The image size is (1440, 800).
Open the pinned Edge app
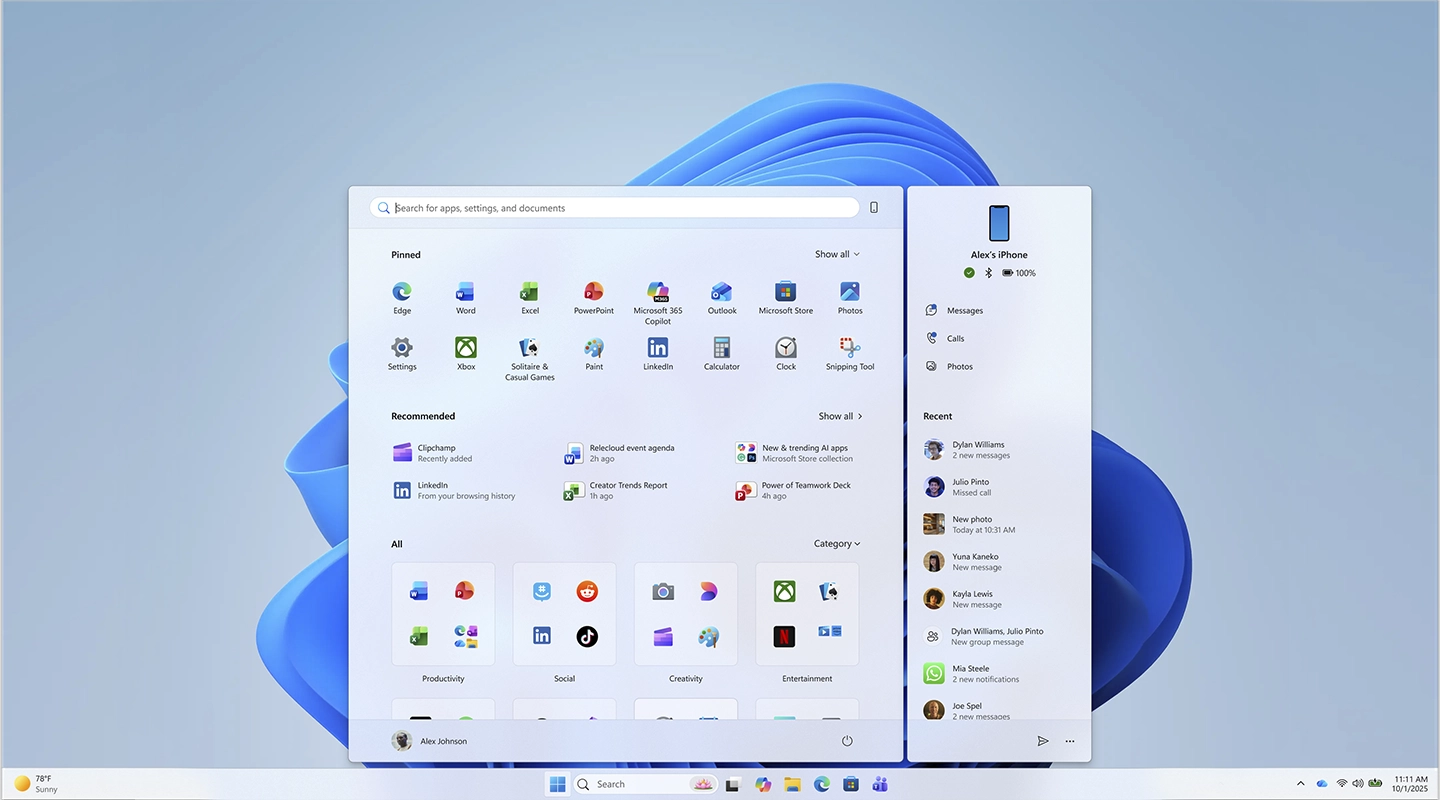click(x=402, y=297)
